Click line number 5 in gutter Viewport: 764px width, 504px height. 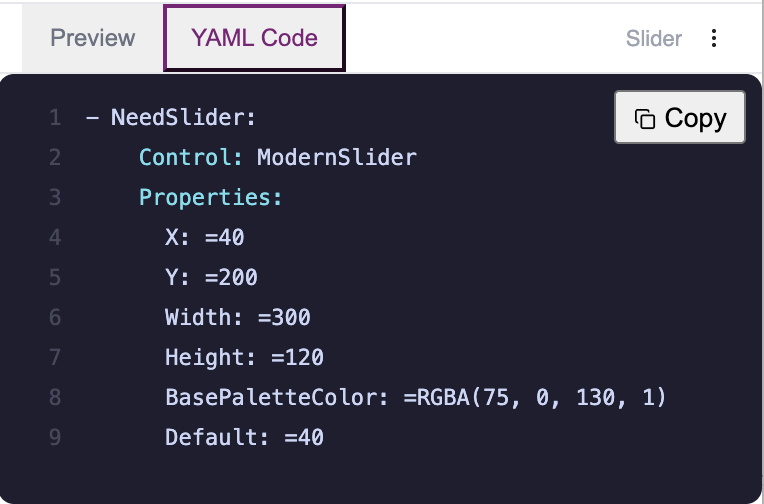[x=55, y=277]
